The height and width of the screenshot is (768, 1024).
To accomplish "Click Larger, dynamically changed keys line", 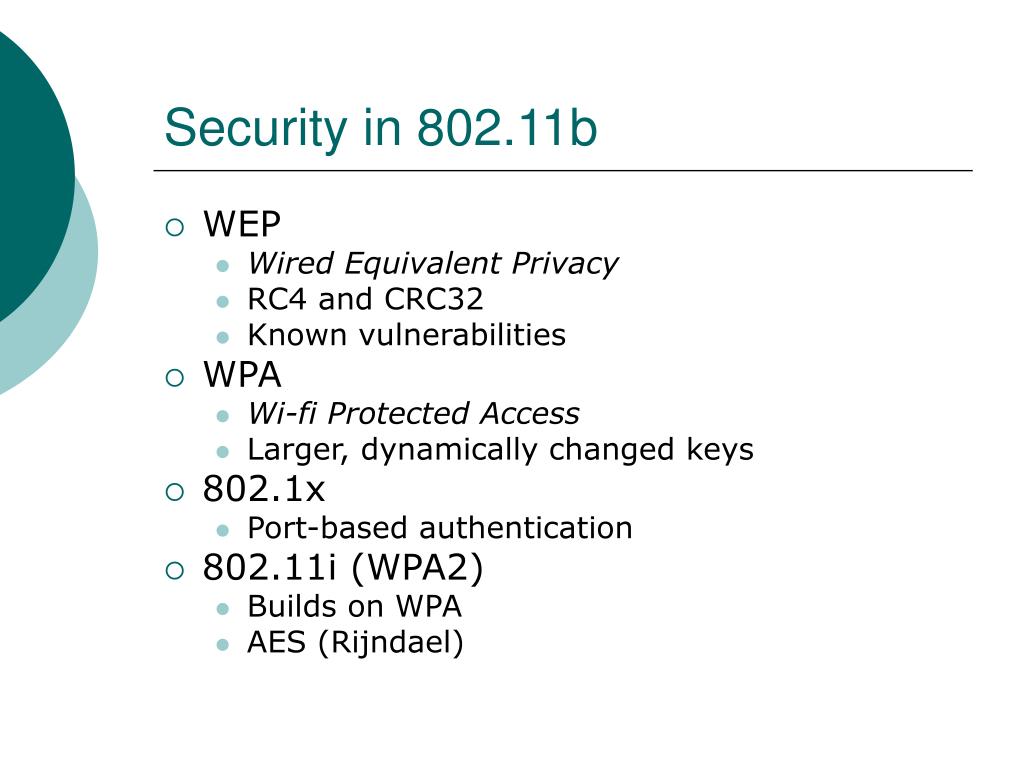I will point(500,450).
